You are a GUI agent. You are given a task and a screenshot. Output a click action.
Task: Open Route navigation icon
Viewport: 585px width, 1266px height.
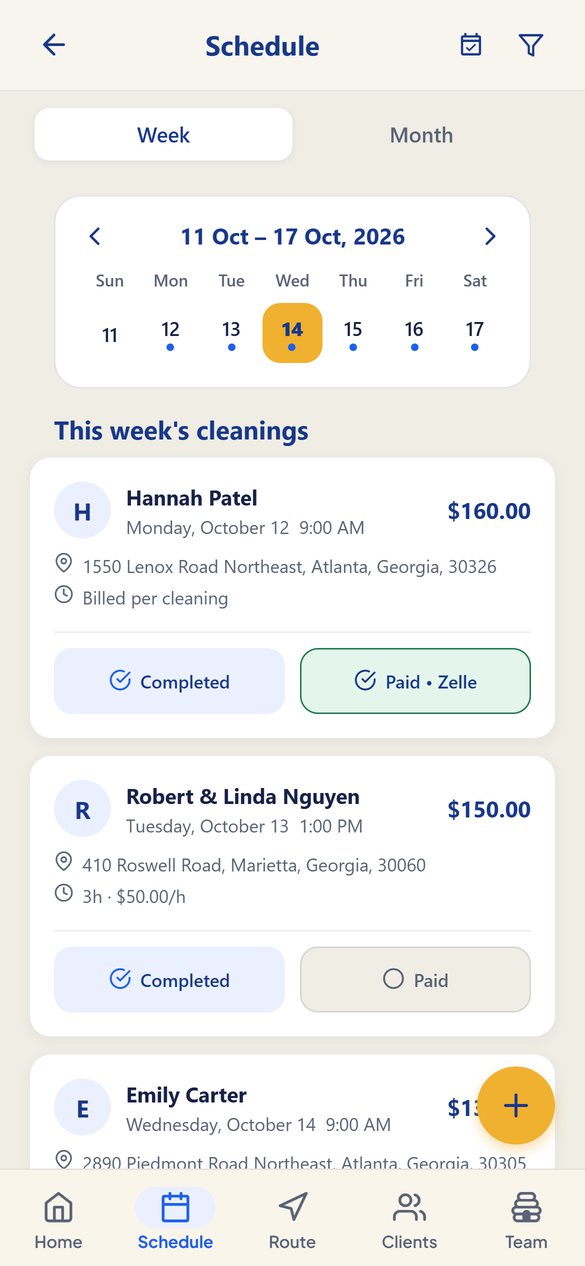point(292,1220)
